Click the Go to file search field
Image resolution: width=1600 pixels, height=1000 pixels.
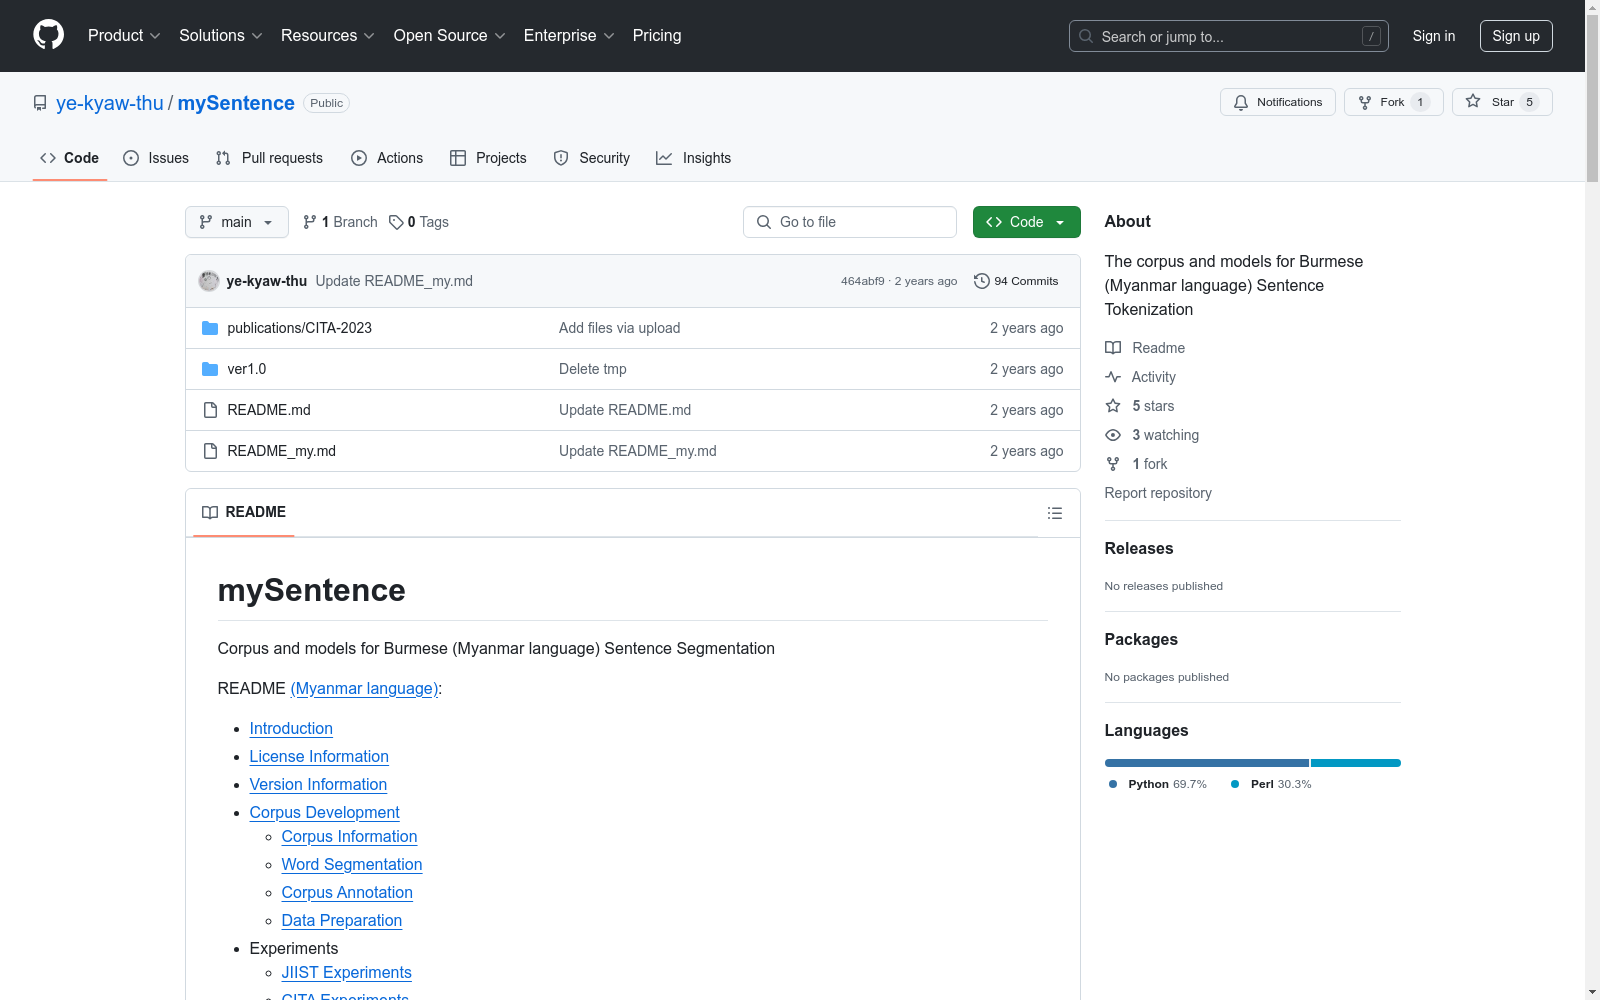[850, 222]
